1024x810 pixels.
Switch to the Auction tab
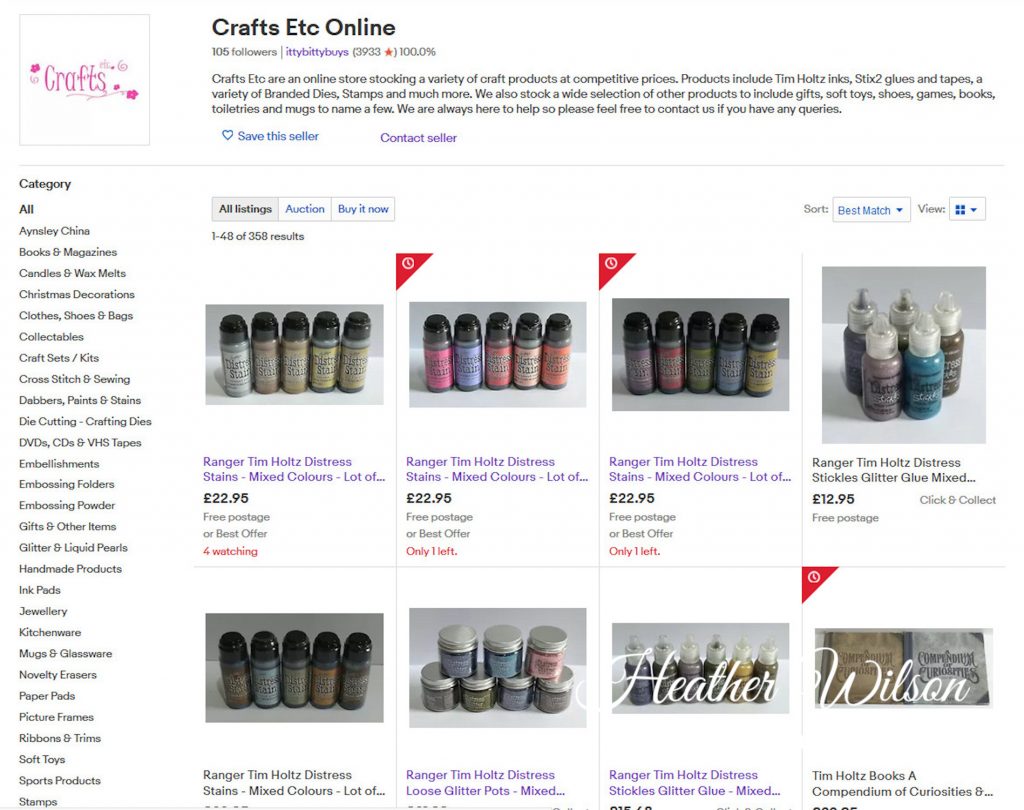[x=304, y=209]
